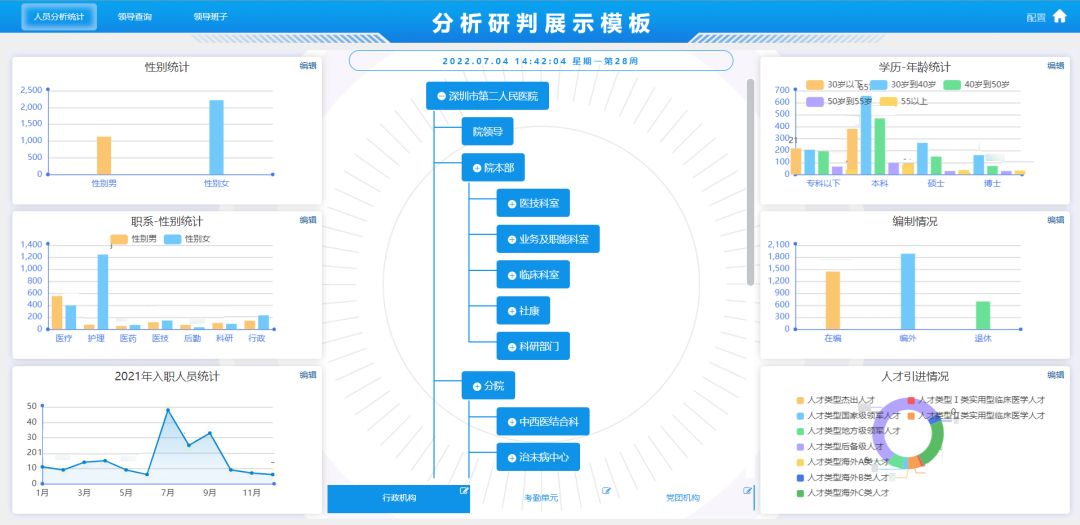Expand the 分院 tree node
The width and height of the screenshot is (1080, 525).
coord(476,386)
